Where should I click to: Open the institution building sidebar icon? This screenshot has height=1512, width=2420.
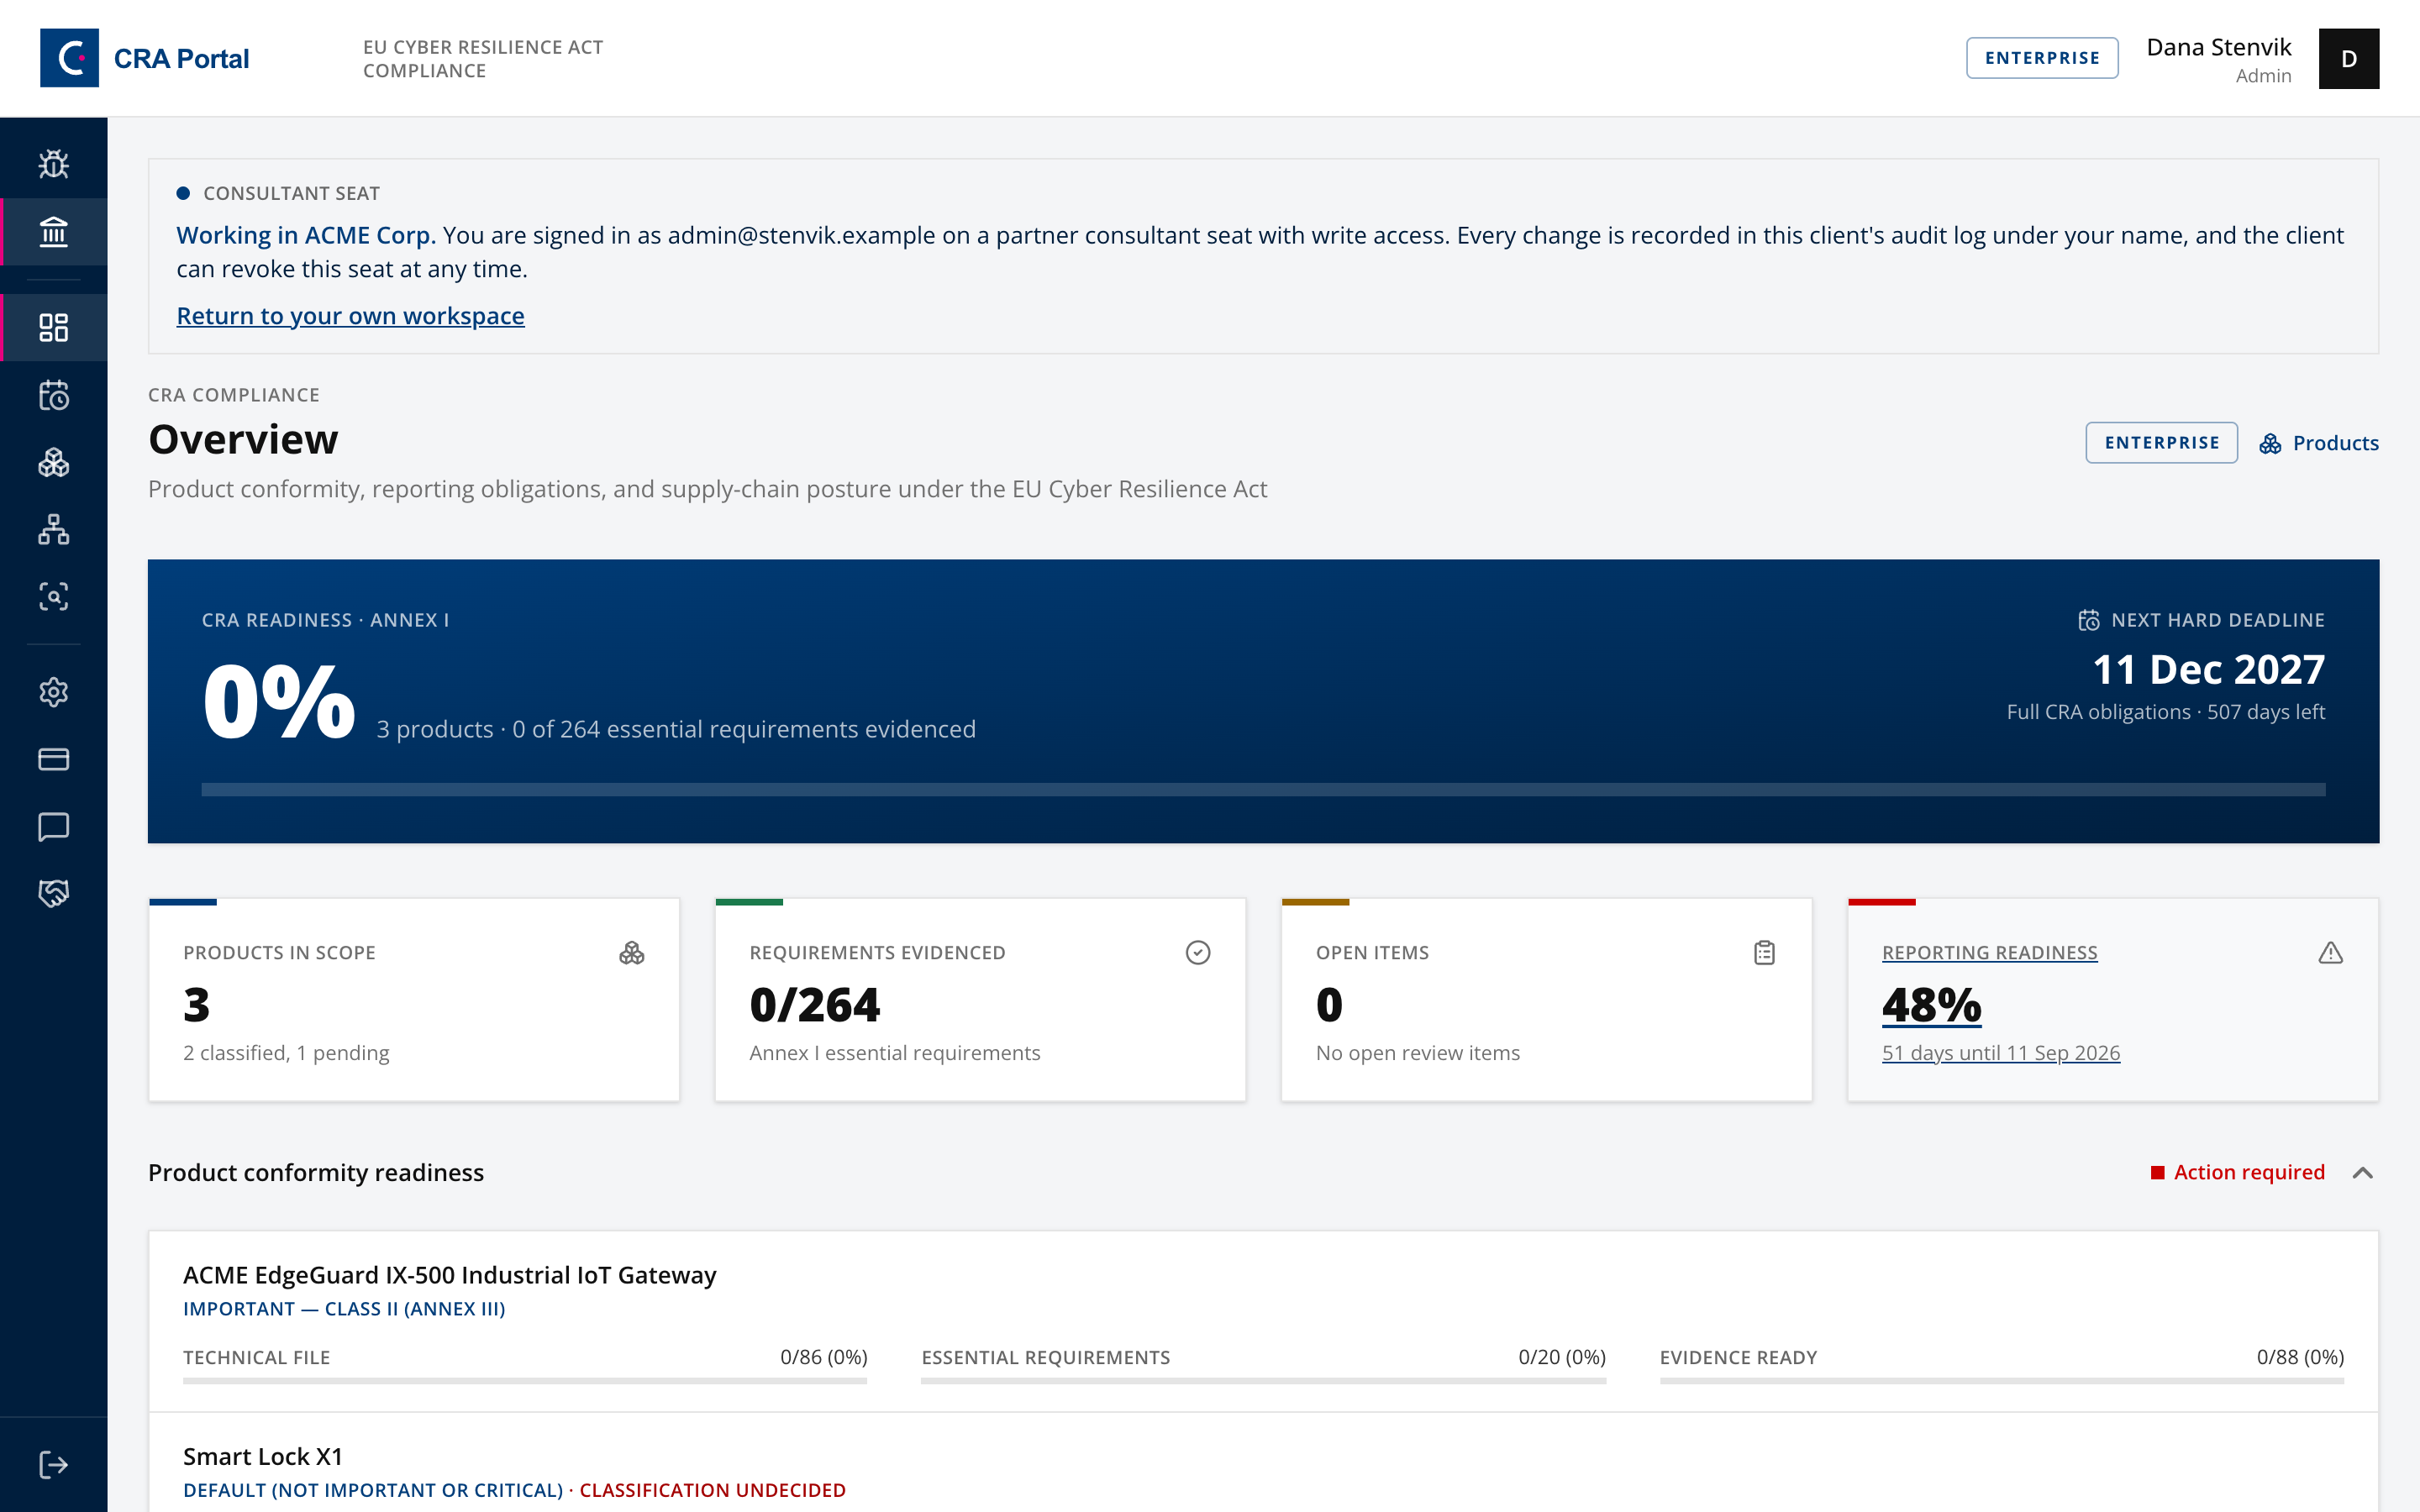tap(53, 232)
